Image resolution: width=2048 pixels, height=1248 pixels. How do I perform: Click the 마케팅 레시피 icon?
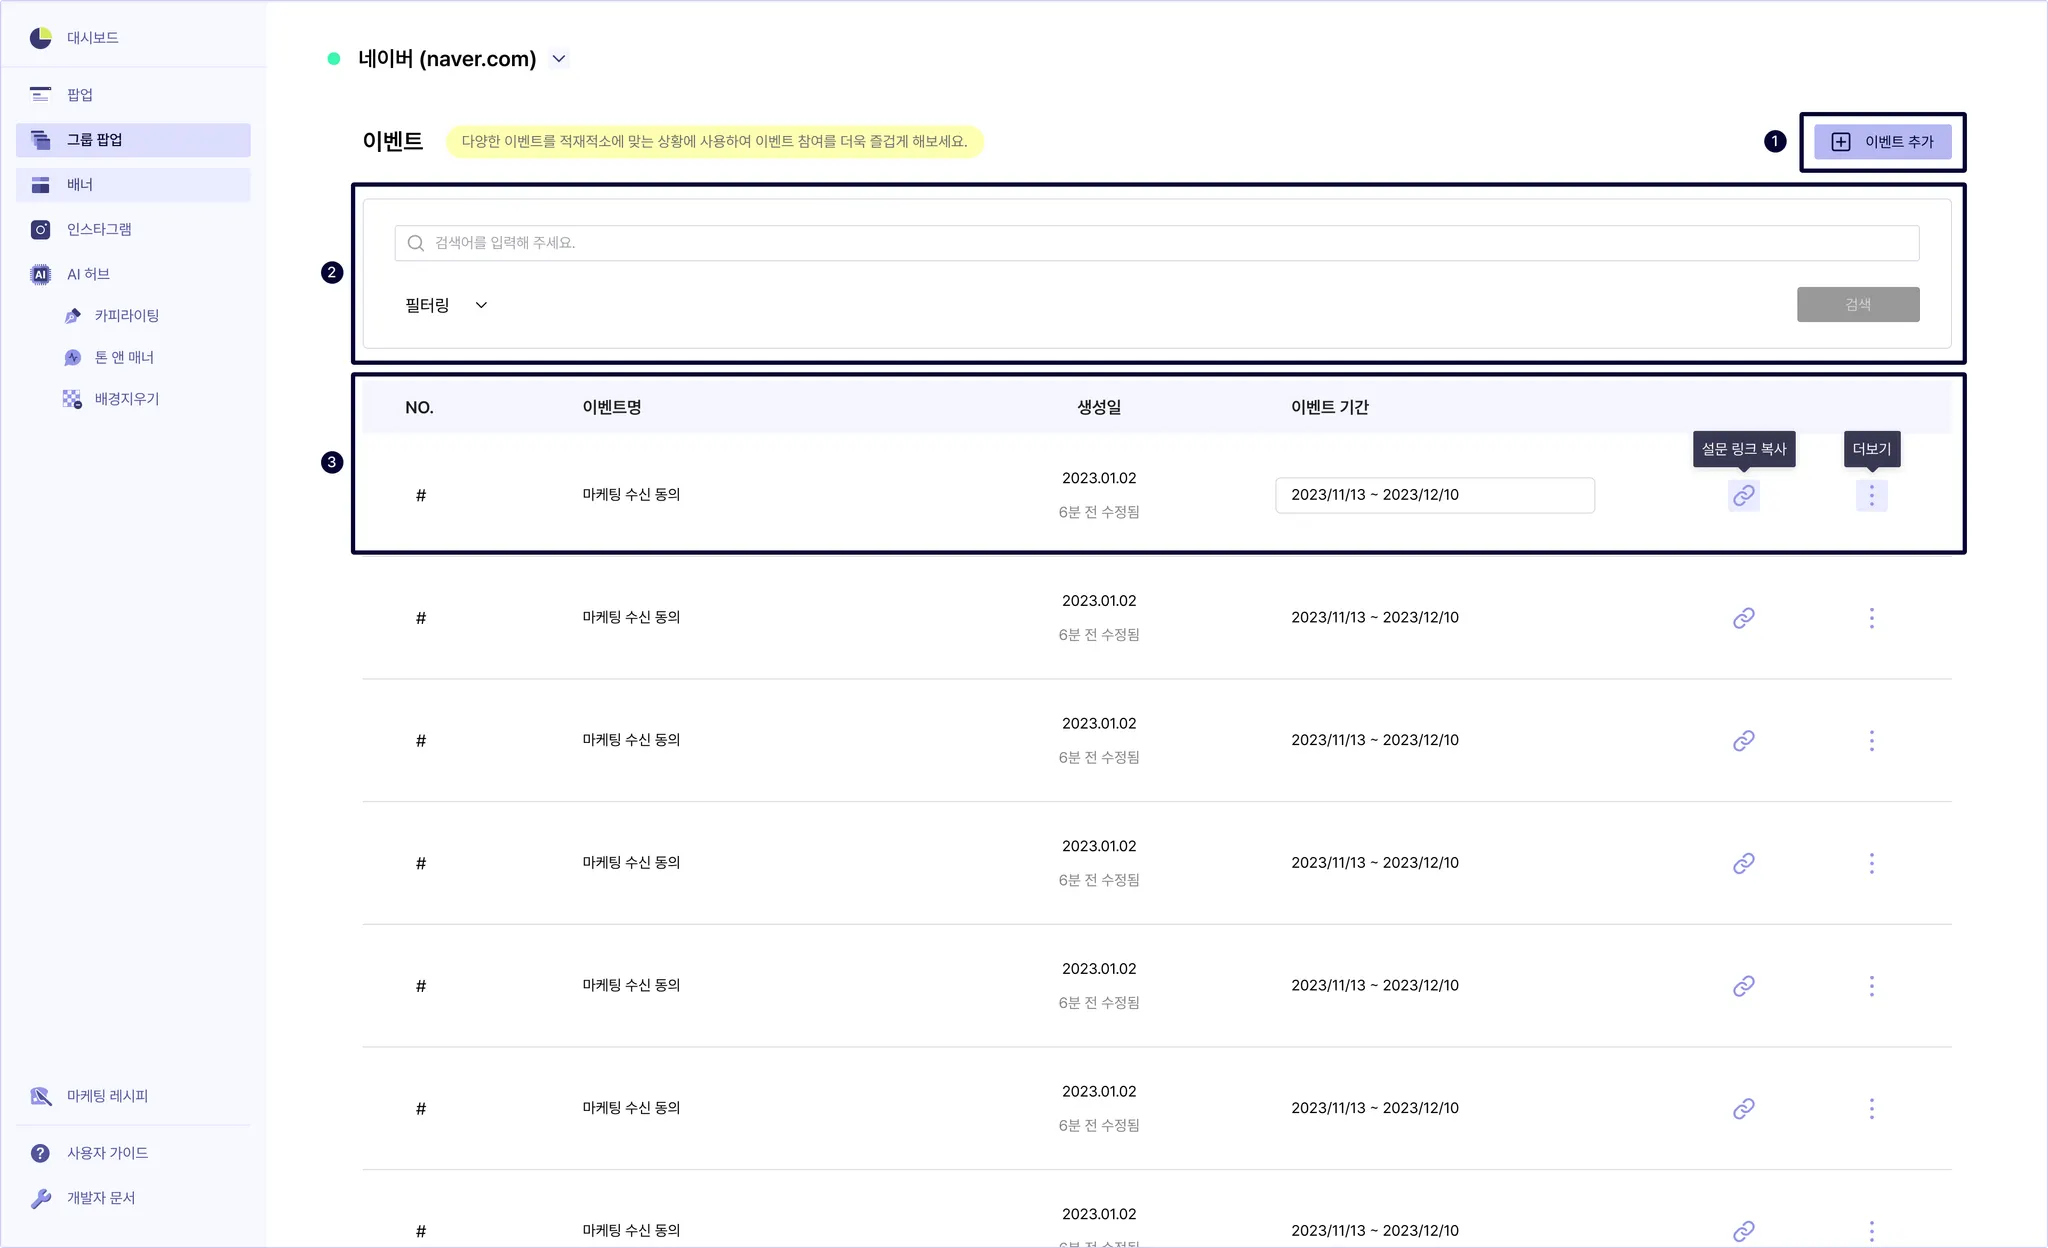40,1096
